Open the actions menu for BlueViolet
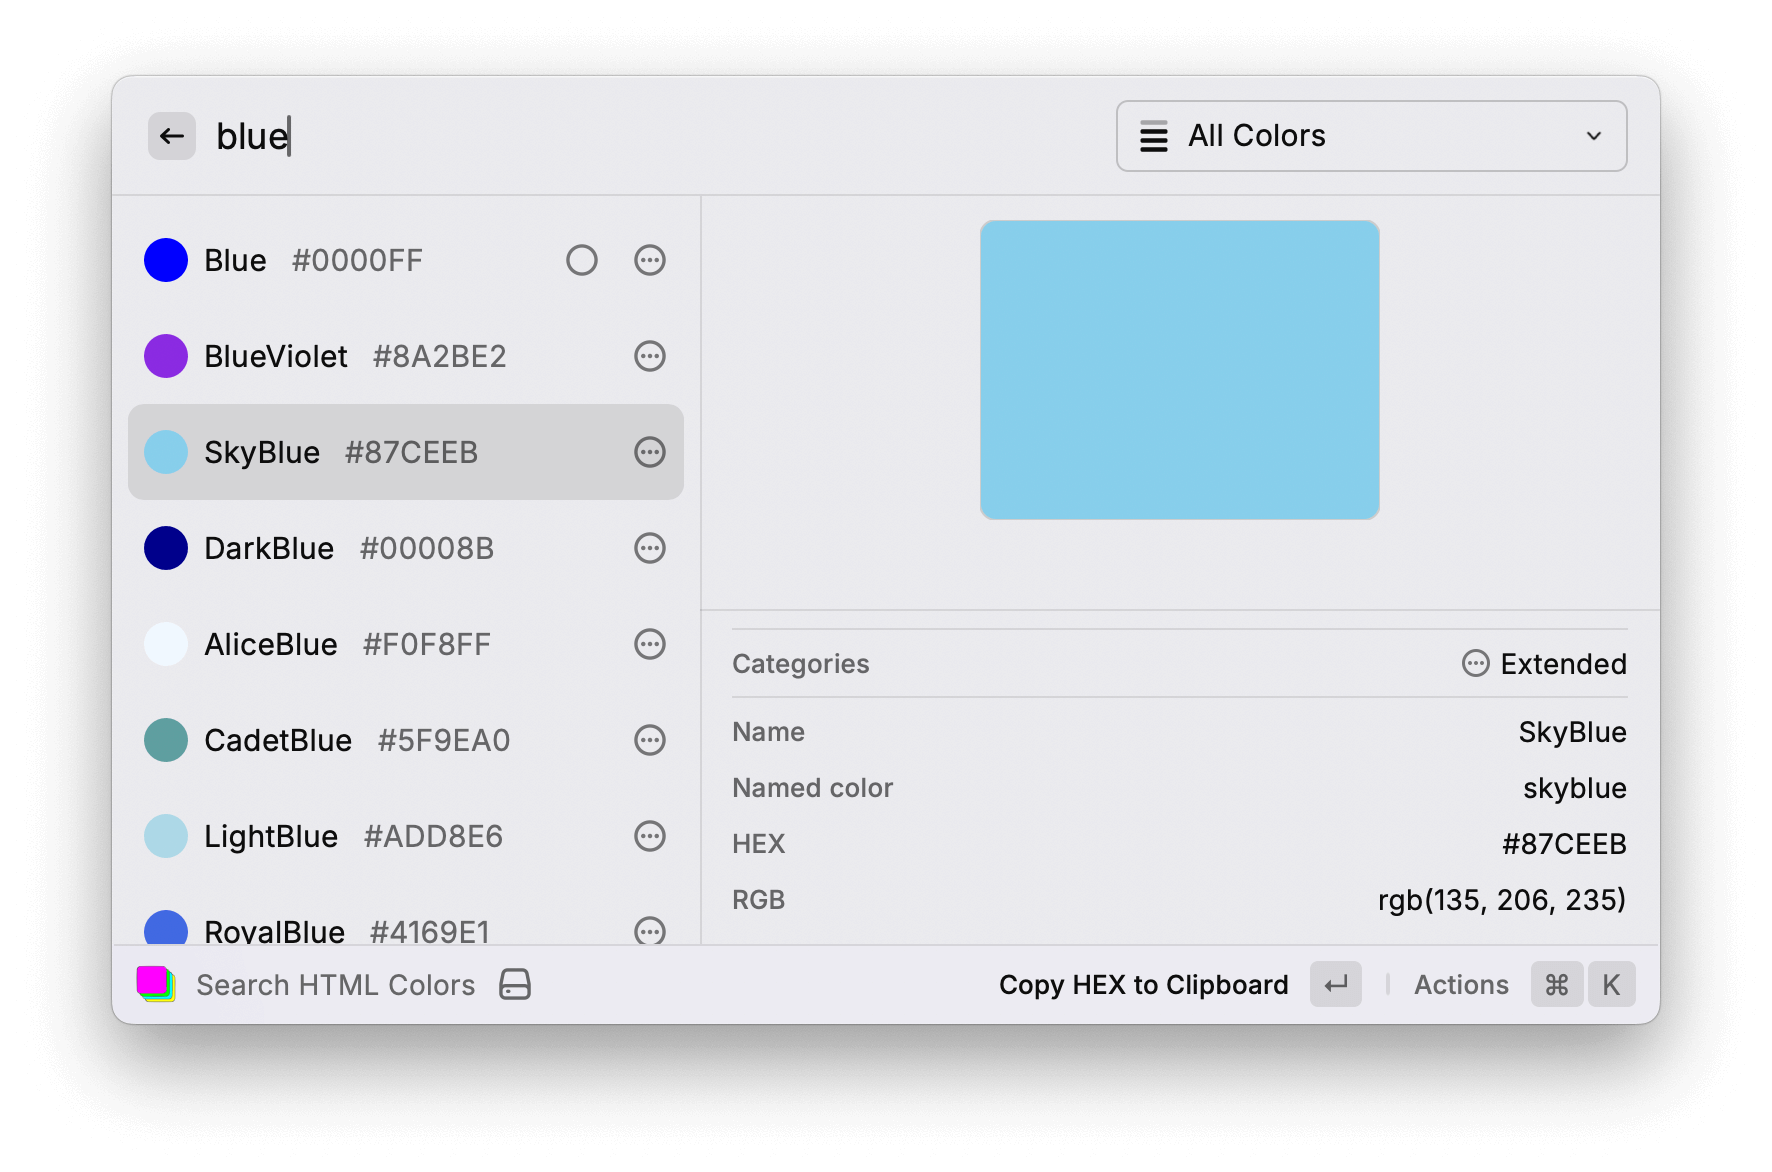Viewport: 1772px width, 1172px height. (650, 356)
